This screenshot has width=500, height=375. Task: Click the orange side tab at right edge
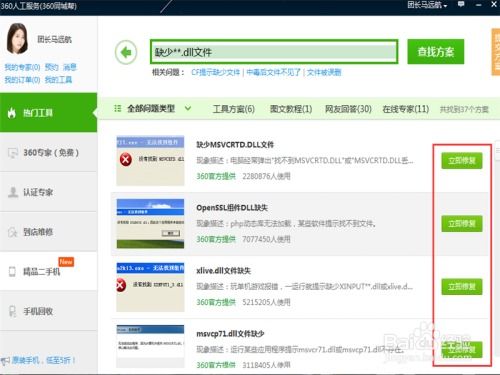tap(496, 52)
